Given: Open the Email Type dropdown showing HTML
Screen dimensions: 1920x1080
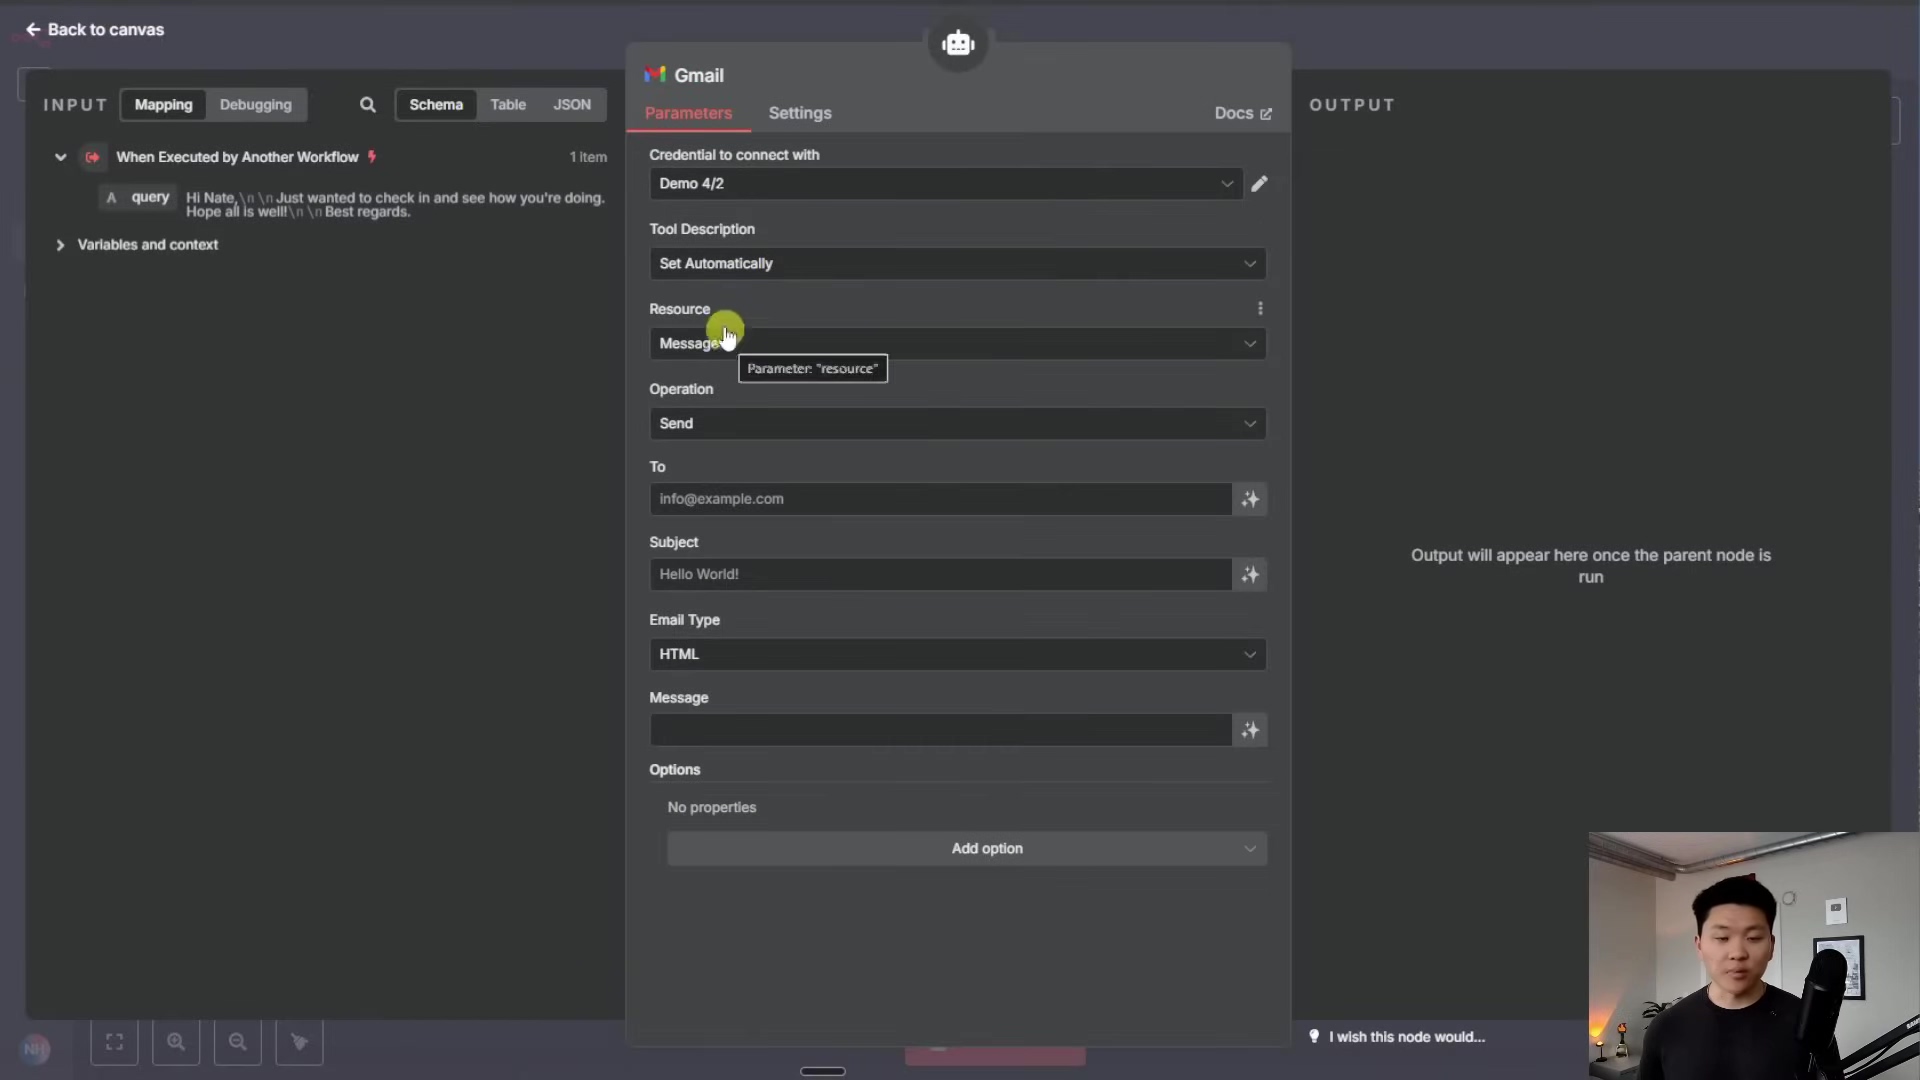Looking at the screenshot, I should tap(956, 654).
